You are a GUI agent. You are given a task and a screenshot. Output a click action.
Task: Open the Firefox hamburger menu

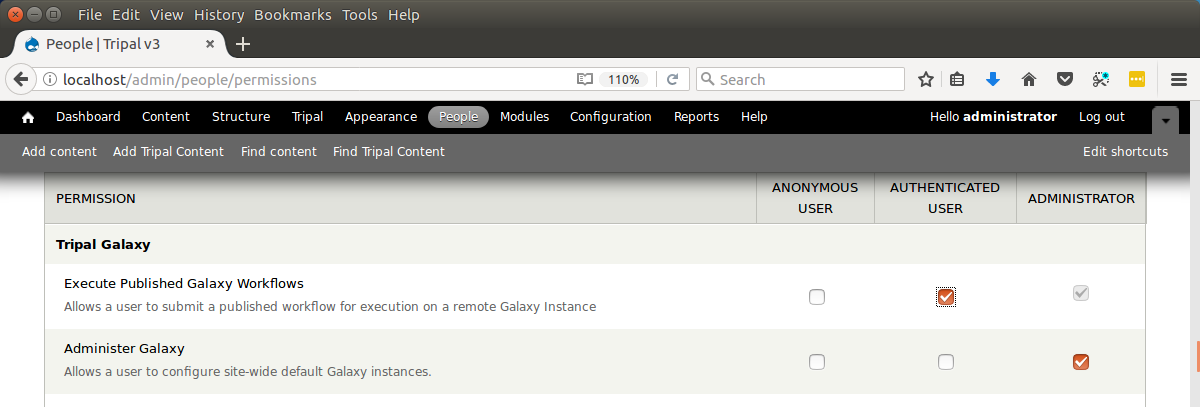pyautogui.click(x=1179, y=79)
